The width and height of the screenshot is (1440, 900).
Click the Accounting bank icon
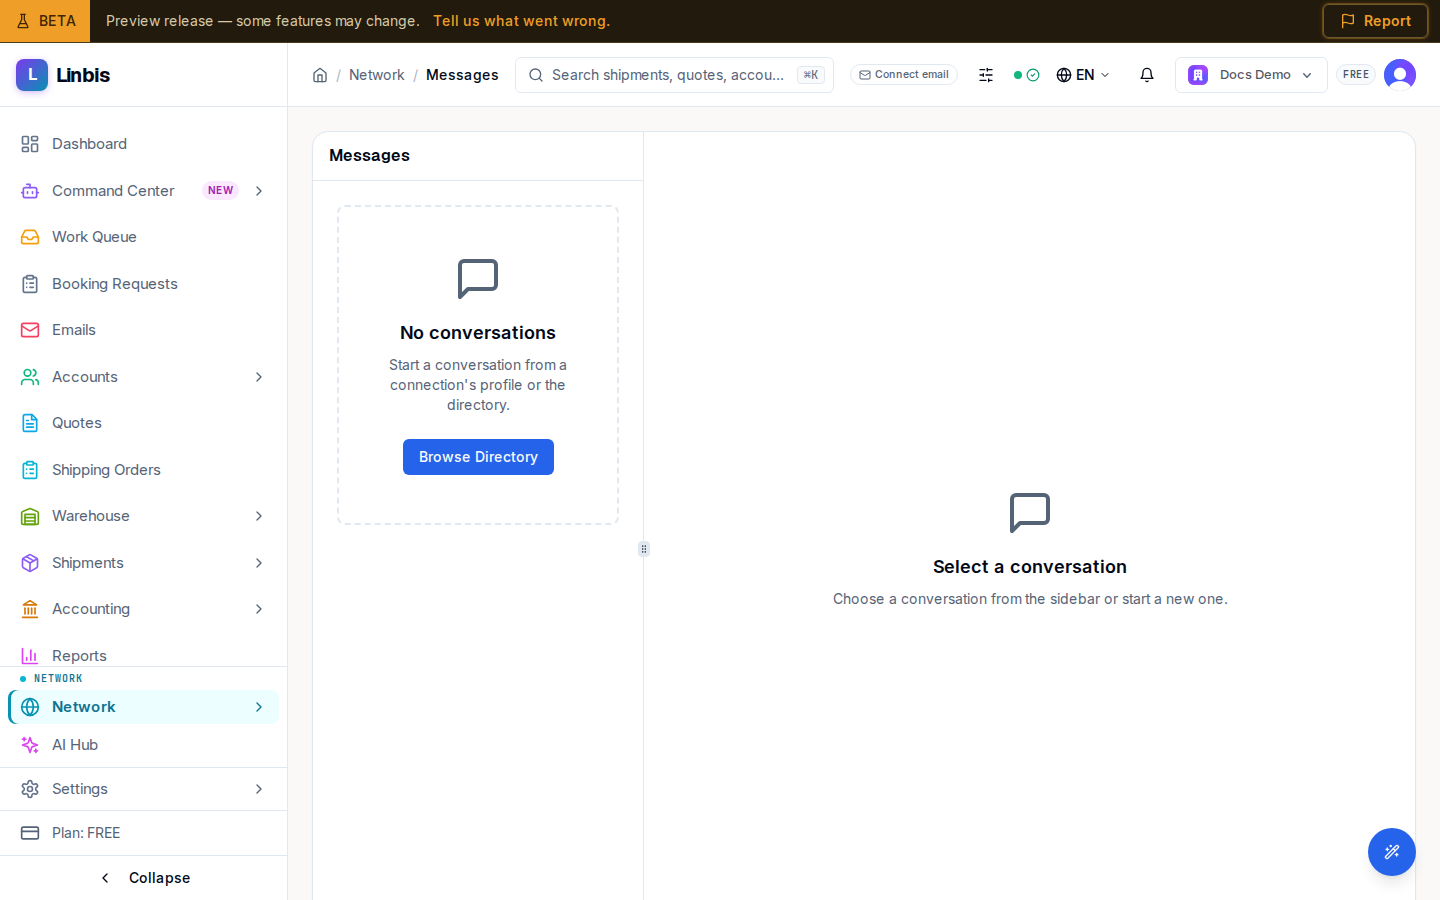tap(30, 609)
